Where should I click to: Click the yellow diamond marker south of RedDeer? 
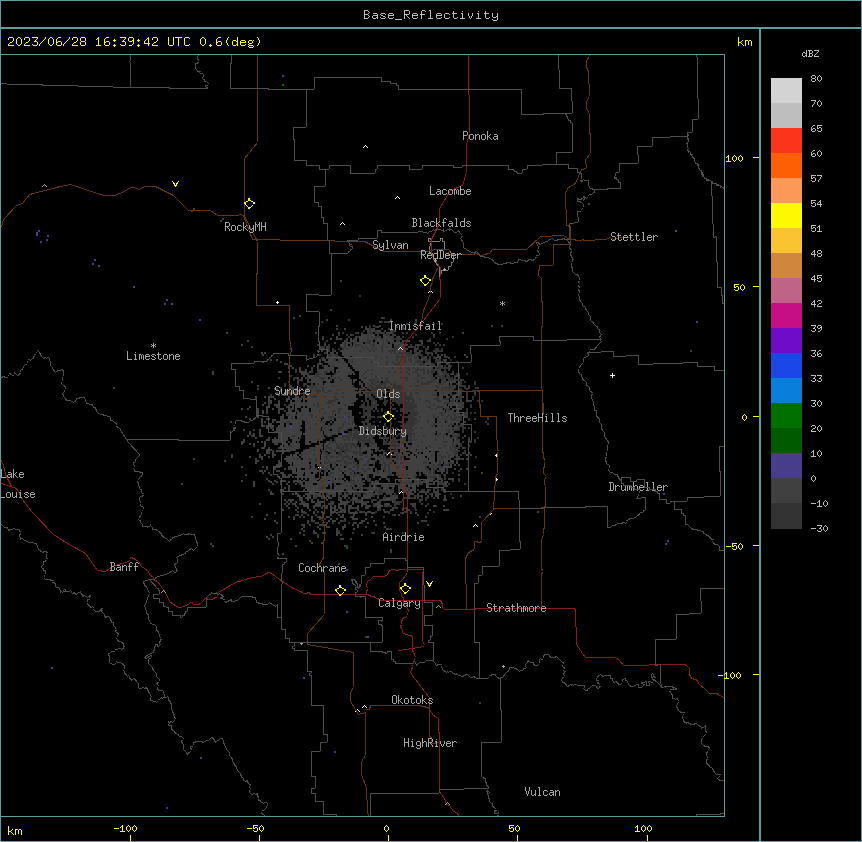(426, 281)
